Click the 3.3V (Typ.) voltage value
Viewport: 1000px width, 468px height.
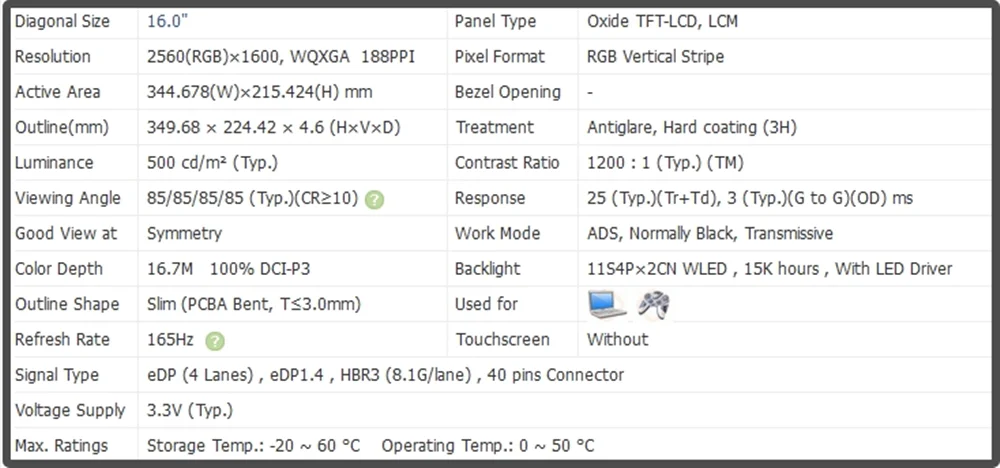pos(189,410)
